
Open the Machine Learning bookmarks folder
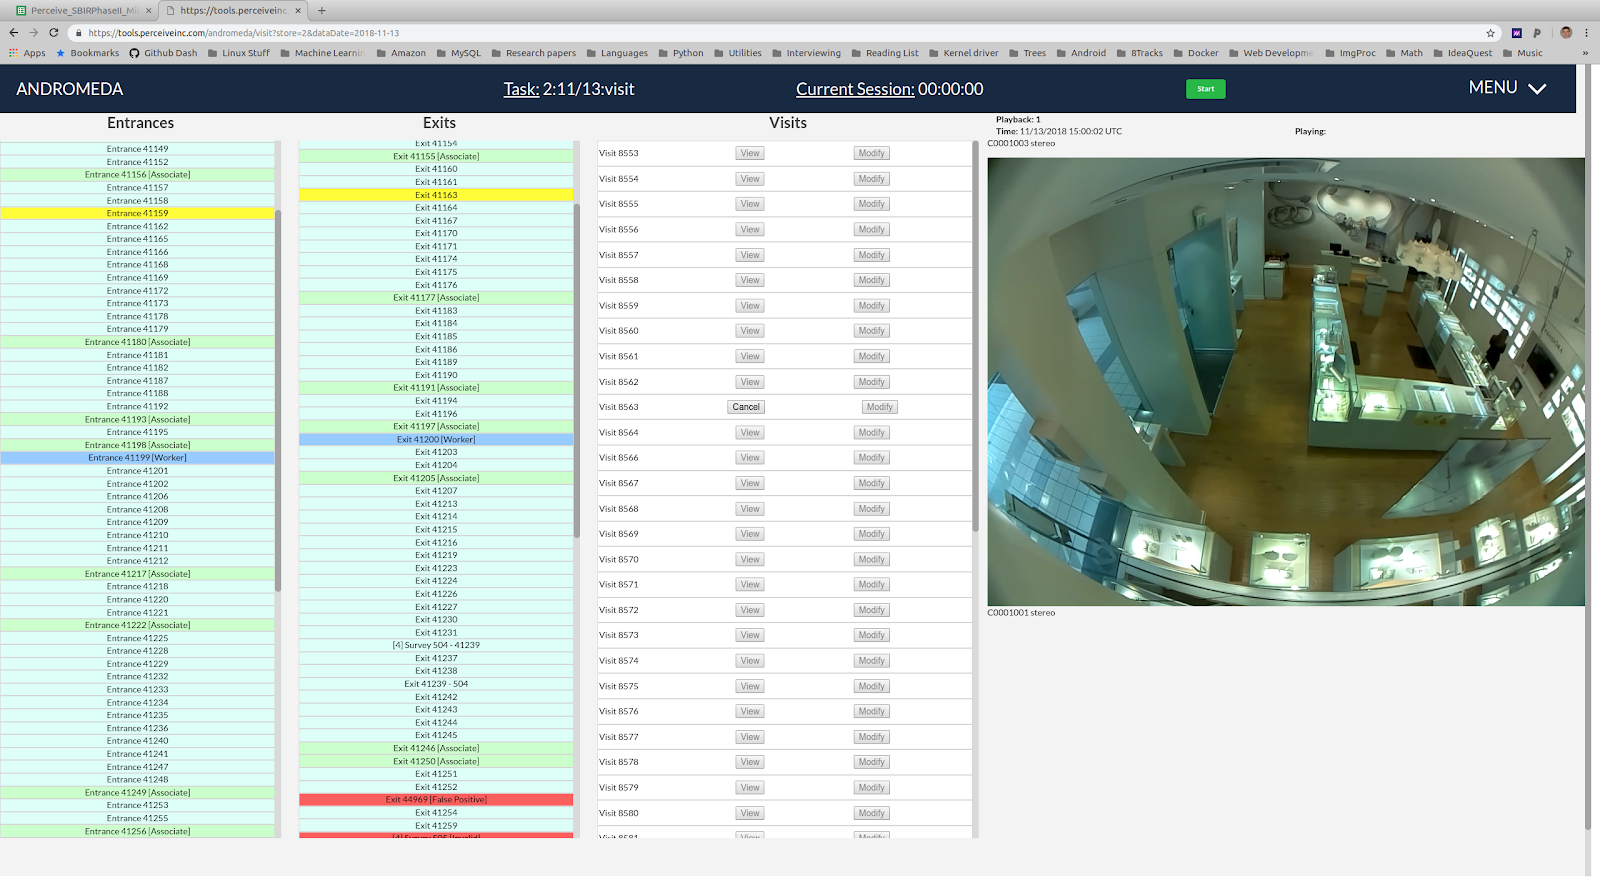click(322, 53)
